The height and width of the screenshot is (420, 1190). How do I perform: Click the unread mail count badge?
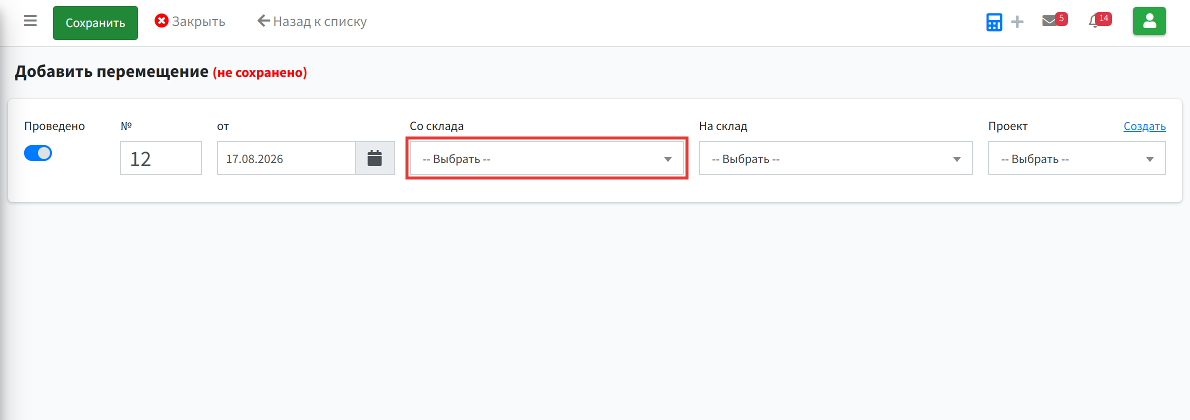point(1062,17)
